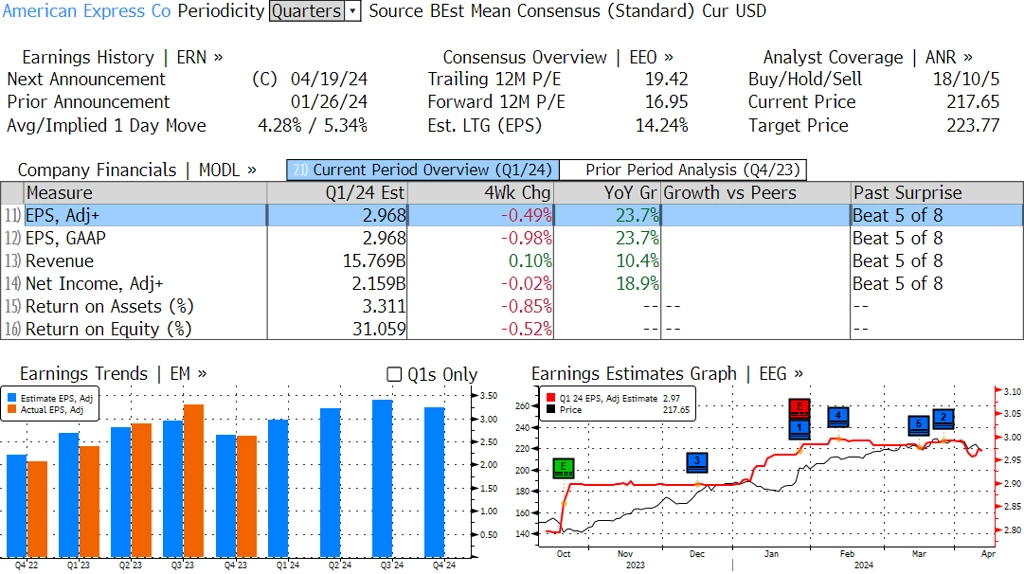Open Earnings History ERN link
This screenshot has width=1024, height=574.
click(x=122, y=57)
